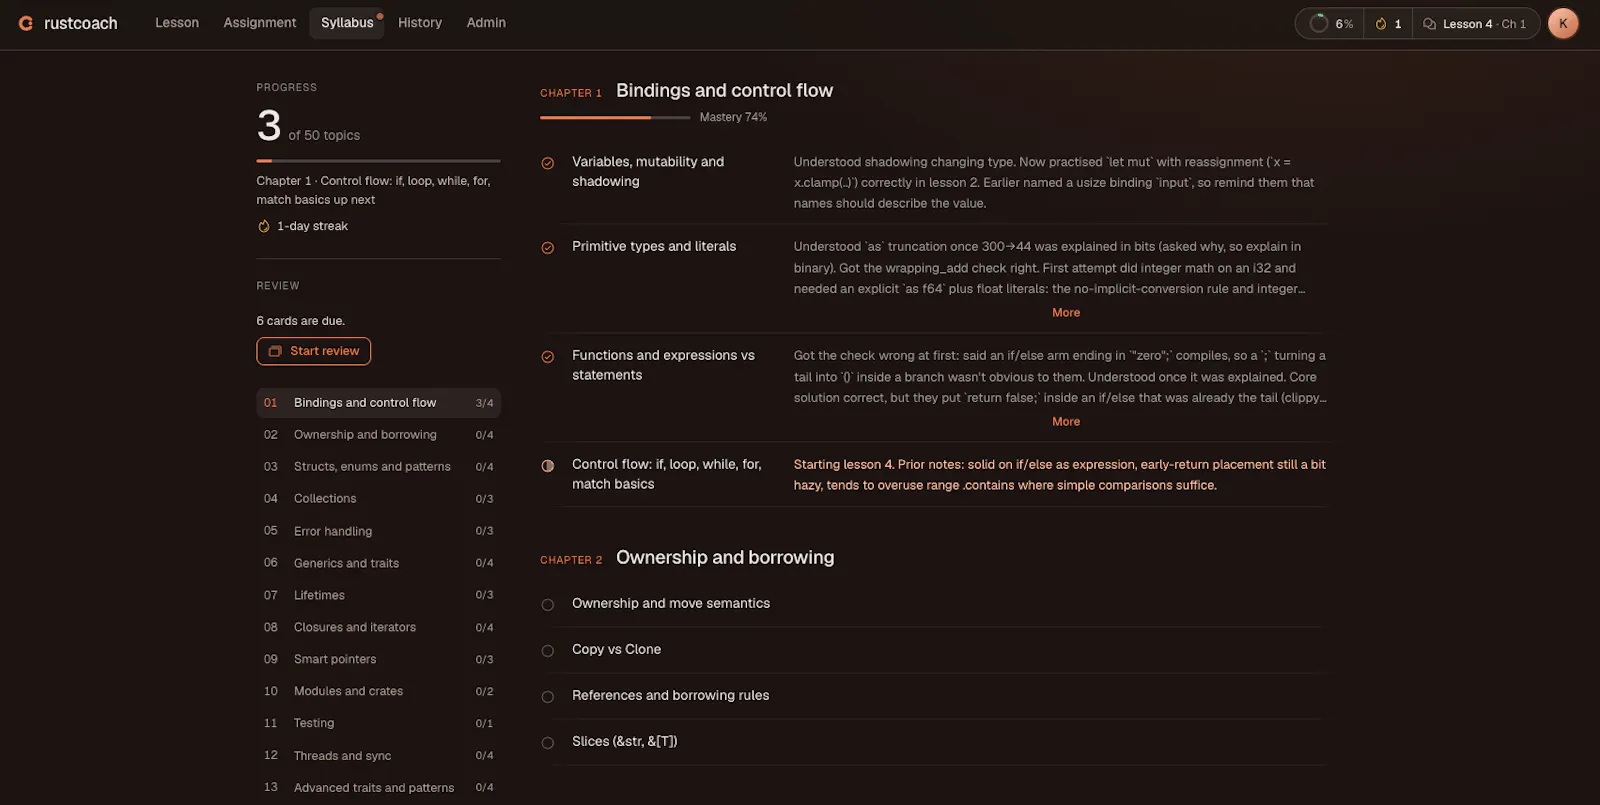This screenshot has width=1600, height=805.
Task: Expand More under Primitive types notes
Action: [1066, 313]
